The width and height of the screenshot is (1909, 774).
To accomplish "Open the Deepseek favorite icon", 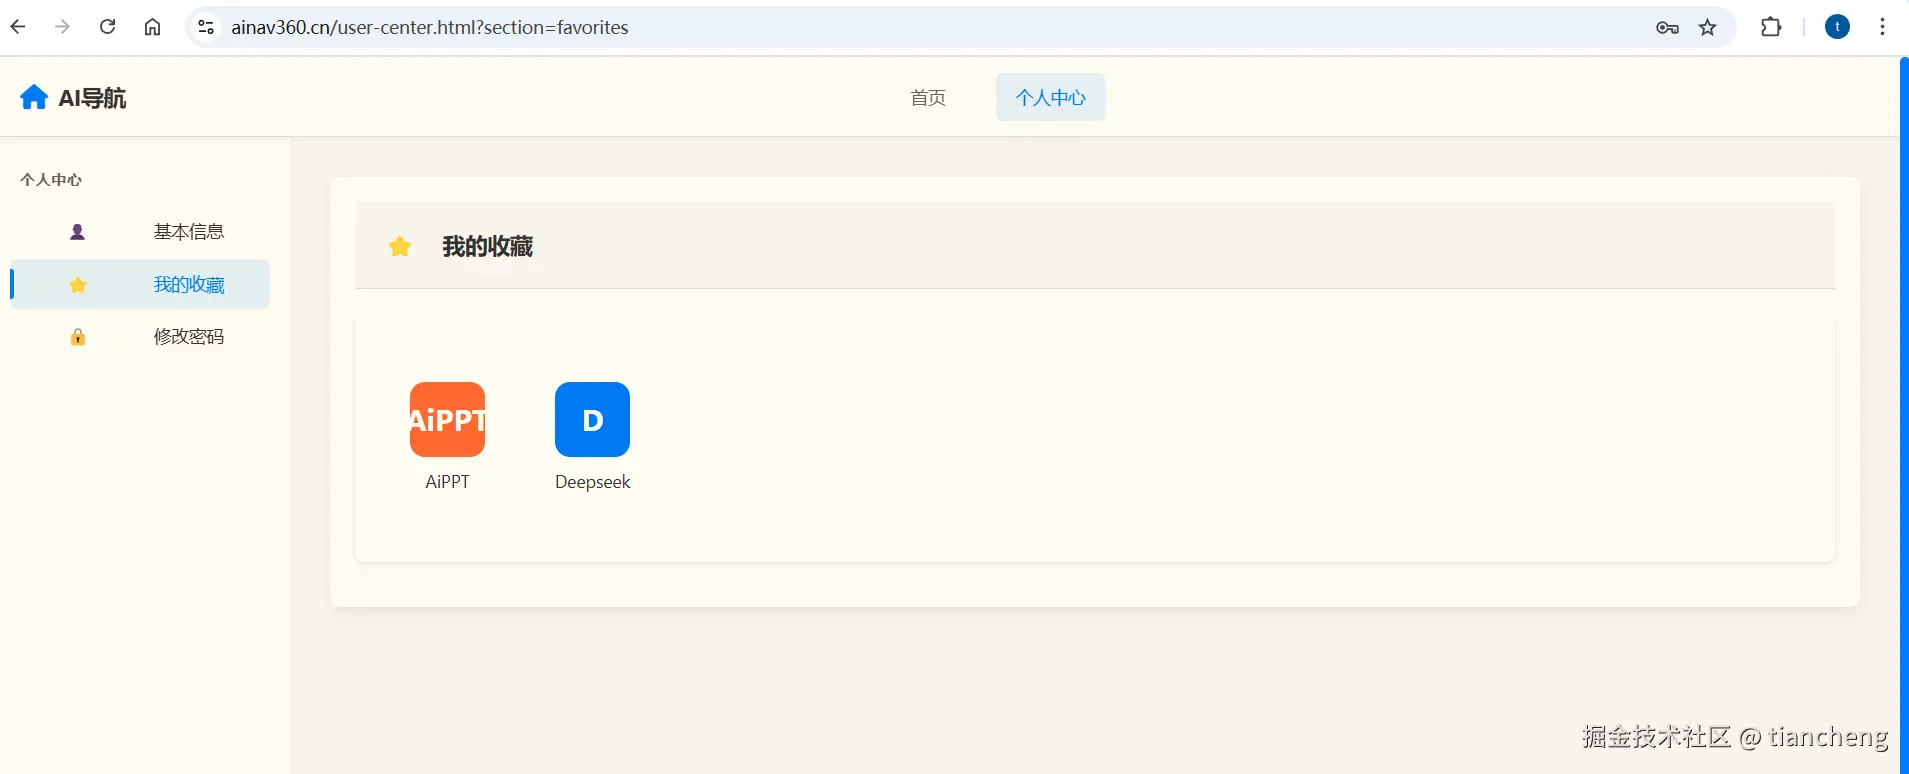I will click(592, 419).
